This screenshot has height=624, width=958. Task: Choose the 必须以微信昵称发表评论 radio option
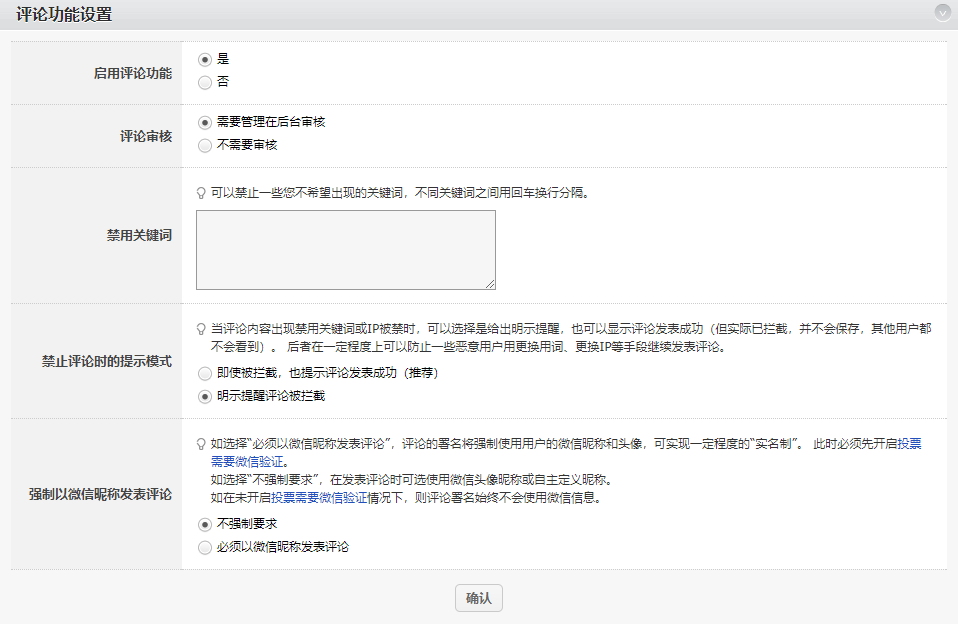[x=205, y=547]
